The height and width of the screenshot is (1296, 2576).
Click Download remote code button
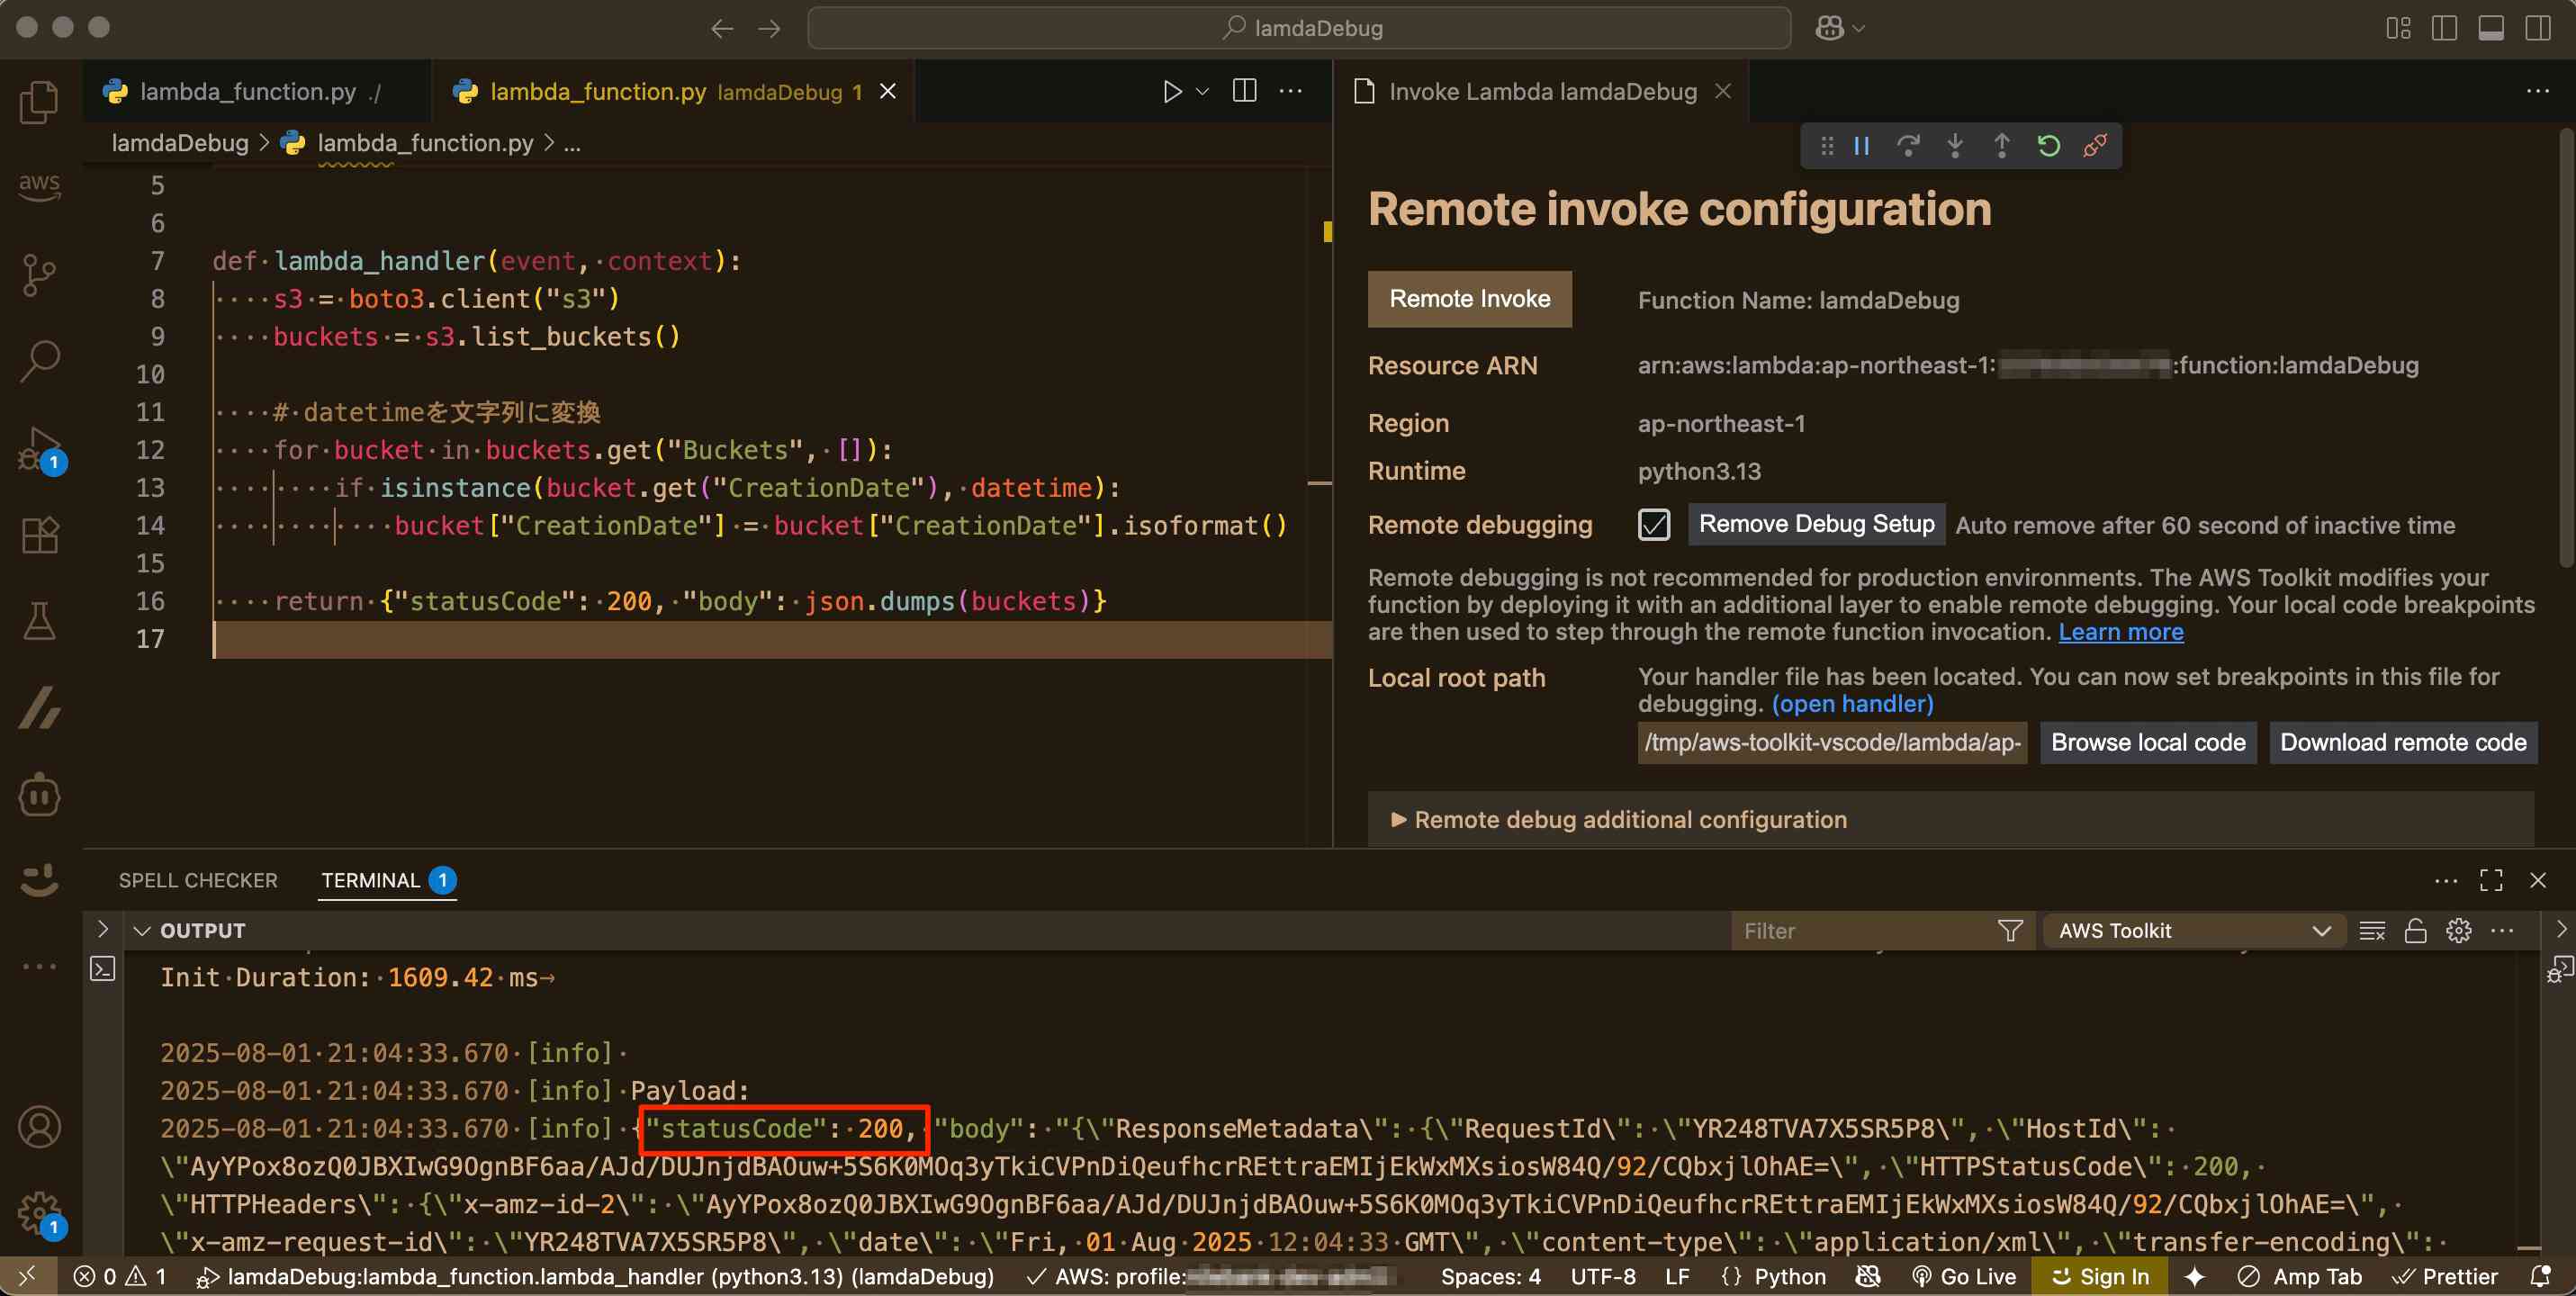(2402, 742)
